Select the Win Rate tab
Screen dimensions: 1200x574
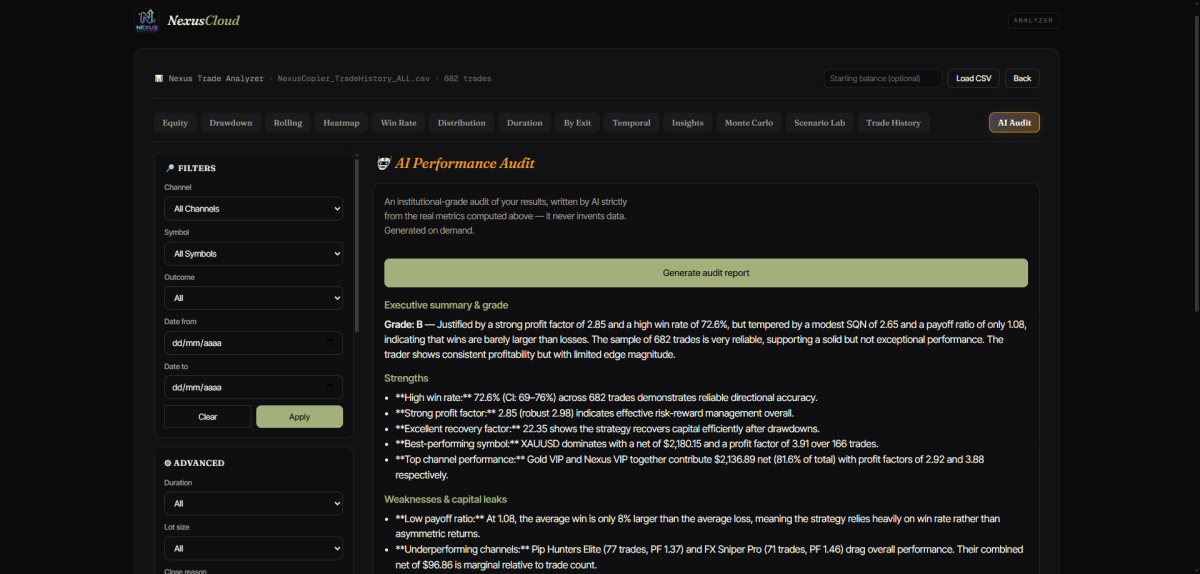[399, 123]
